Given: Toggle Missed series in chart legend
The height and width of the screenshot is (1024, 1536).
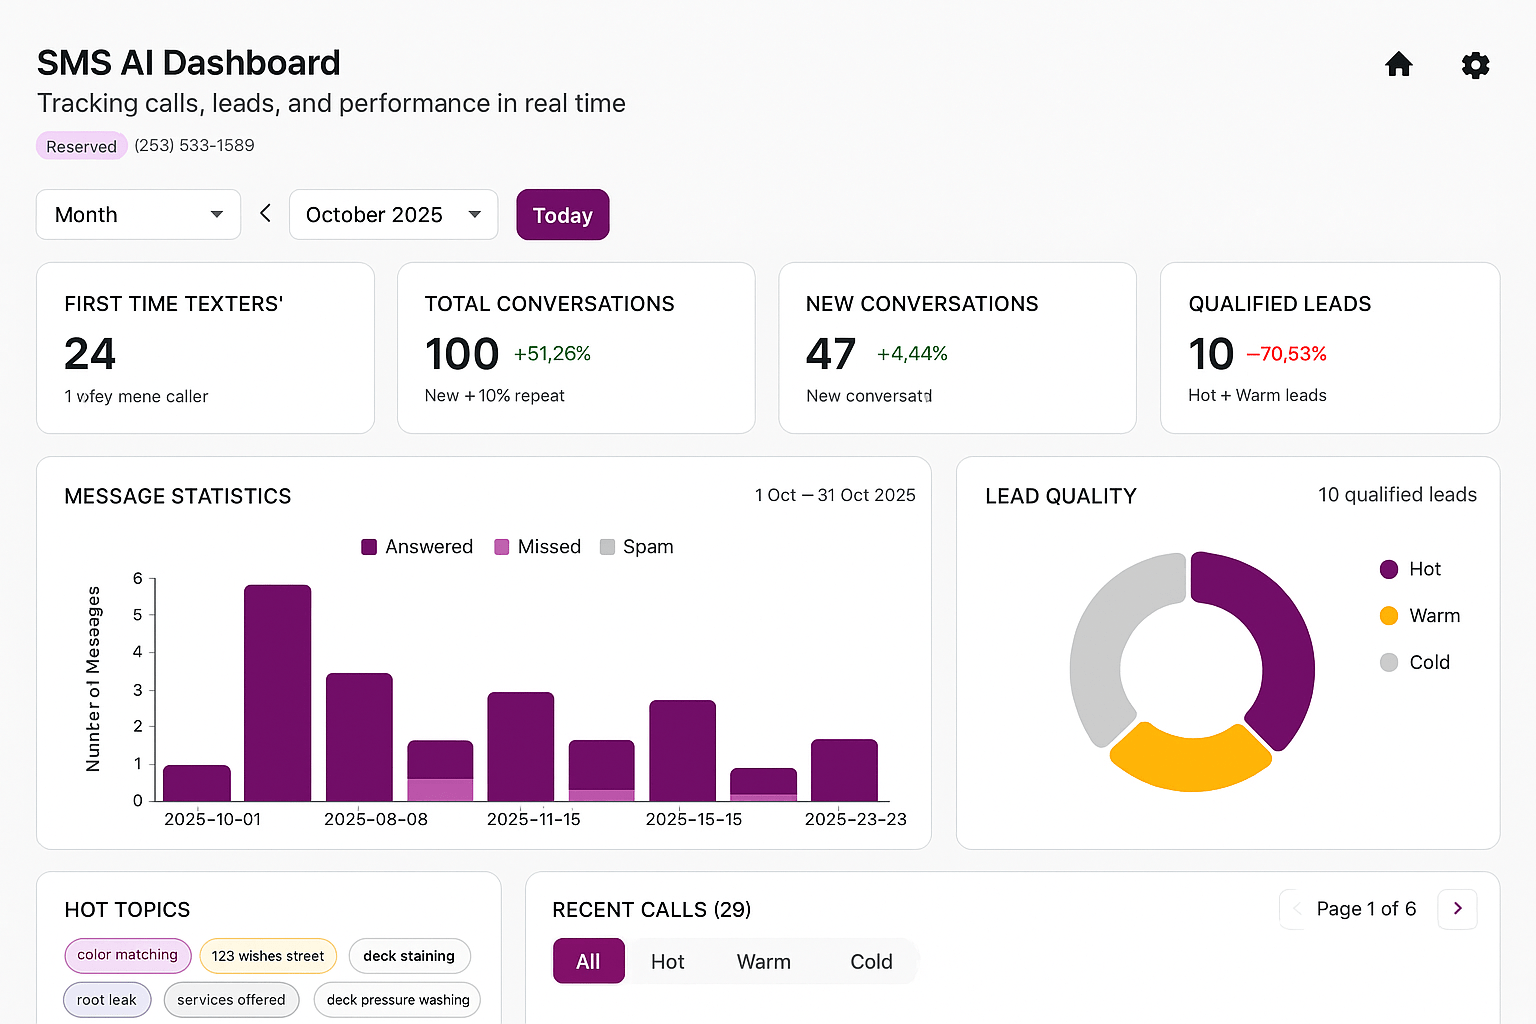Looking at the screenshot, I should pyautogui.click(x=538, y=547).
